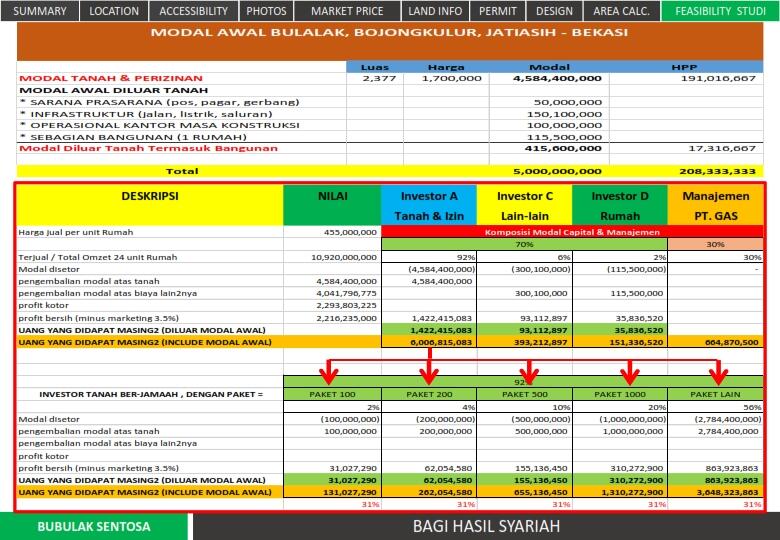Click INVESTOR TANAH BER-JAMAAH label
This screenshot has width=780, height=540.
pyautogui.click(x=151, y=394)
